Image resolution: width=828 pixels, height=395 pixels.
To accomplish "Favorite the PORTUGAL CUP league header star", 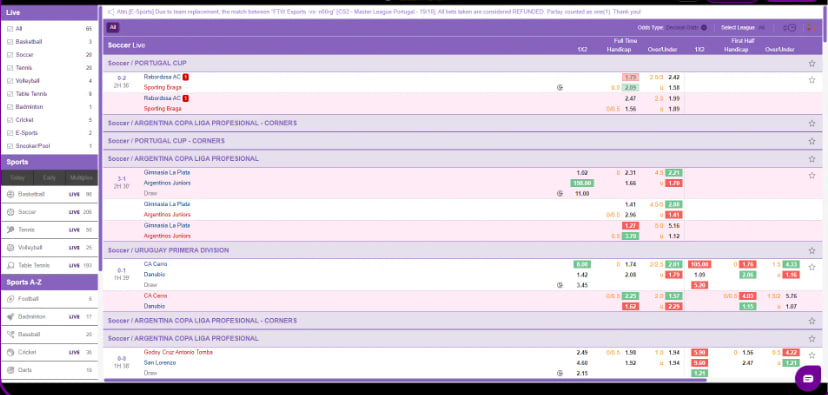I will [x=812, y=63].
